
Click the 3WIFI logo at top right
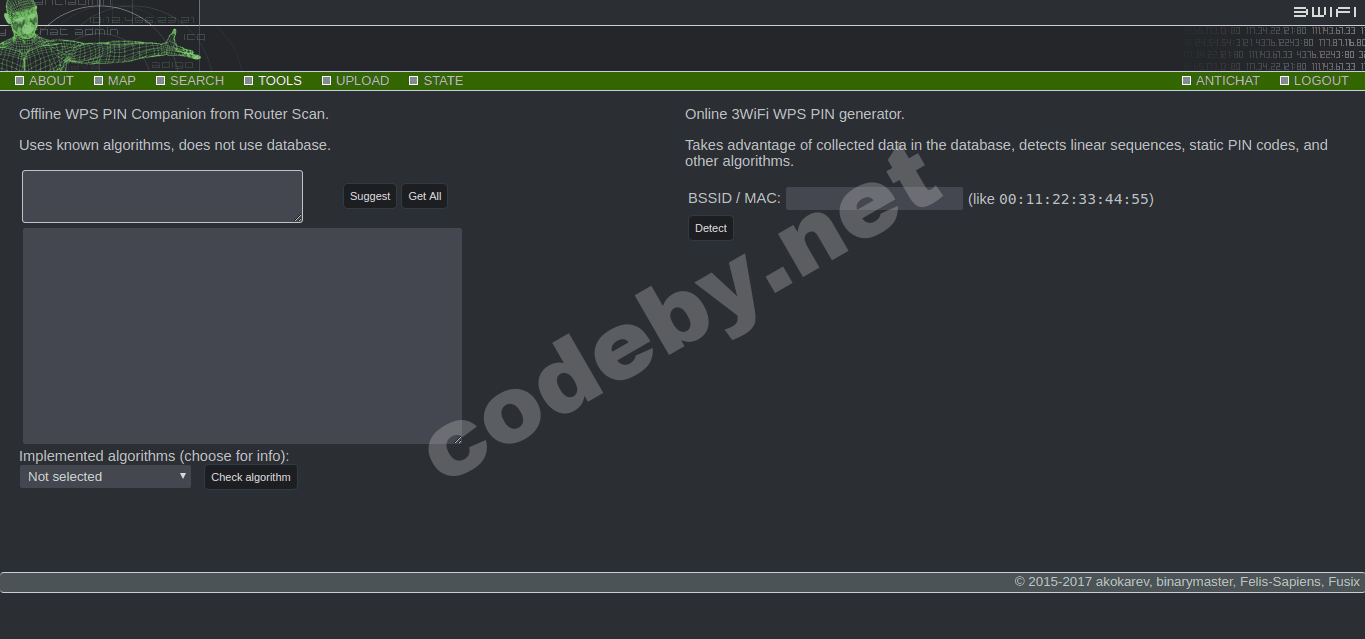coord(1325,12)
